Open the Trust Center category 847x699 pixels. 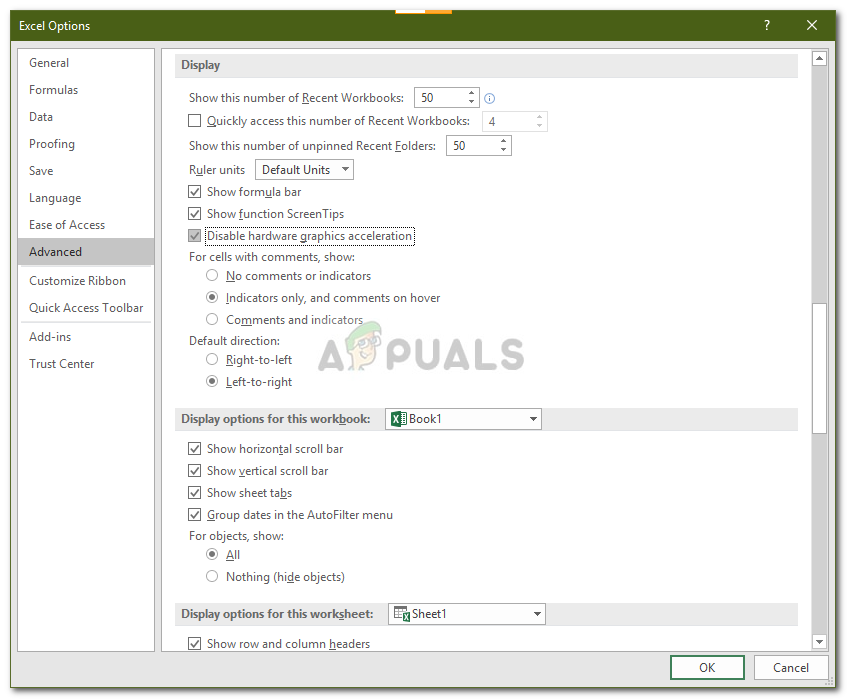(86, 364)
